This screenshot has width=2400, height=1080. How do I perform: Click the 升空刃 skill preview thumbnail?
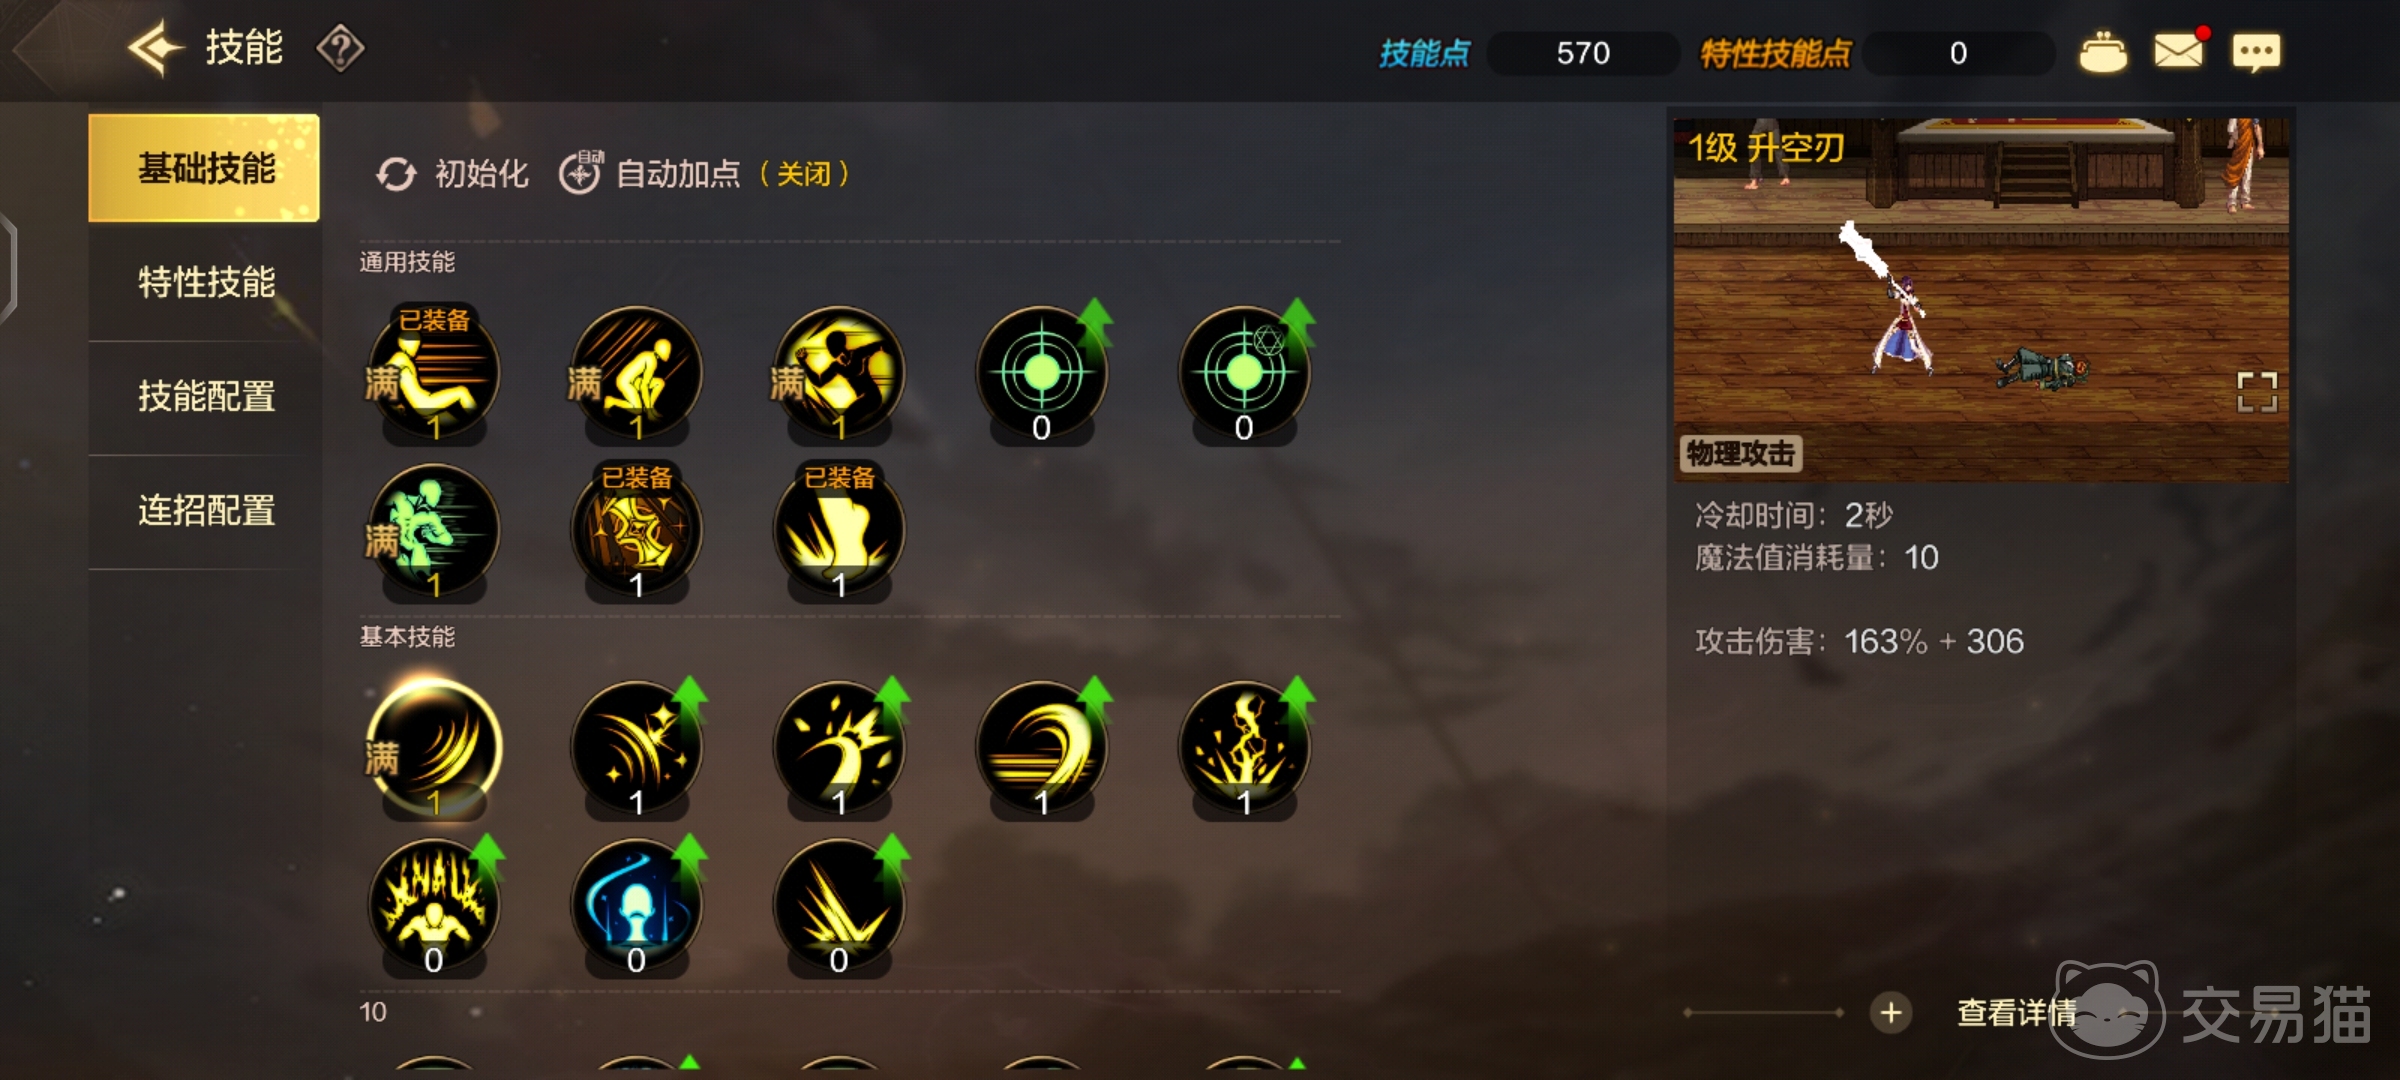point(1981,300)
